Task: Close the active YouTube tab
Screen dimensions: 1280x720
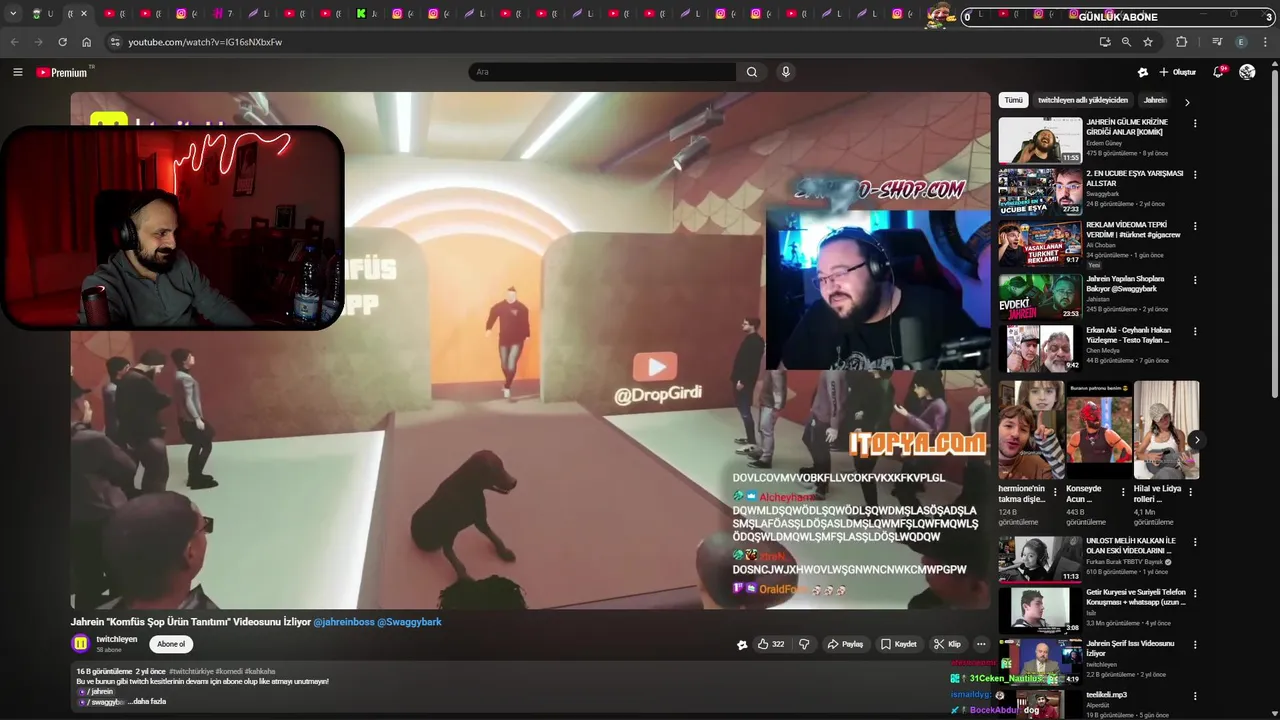Action: [84, 14]
